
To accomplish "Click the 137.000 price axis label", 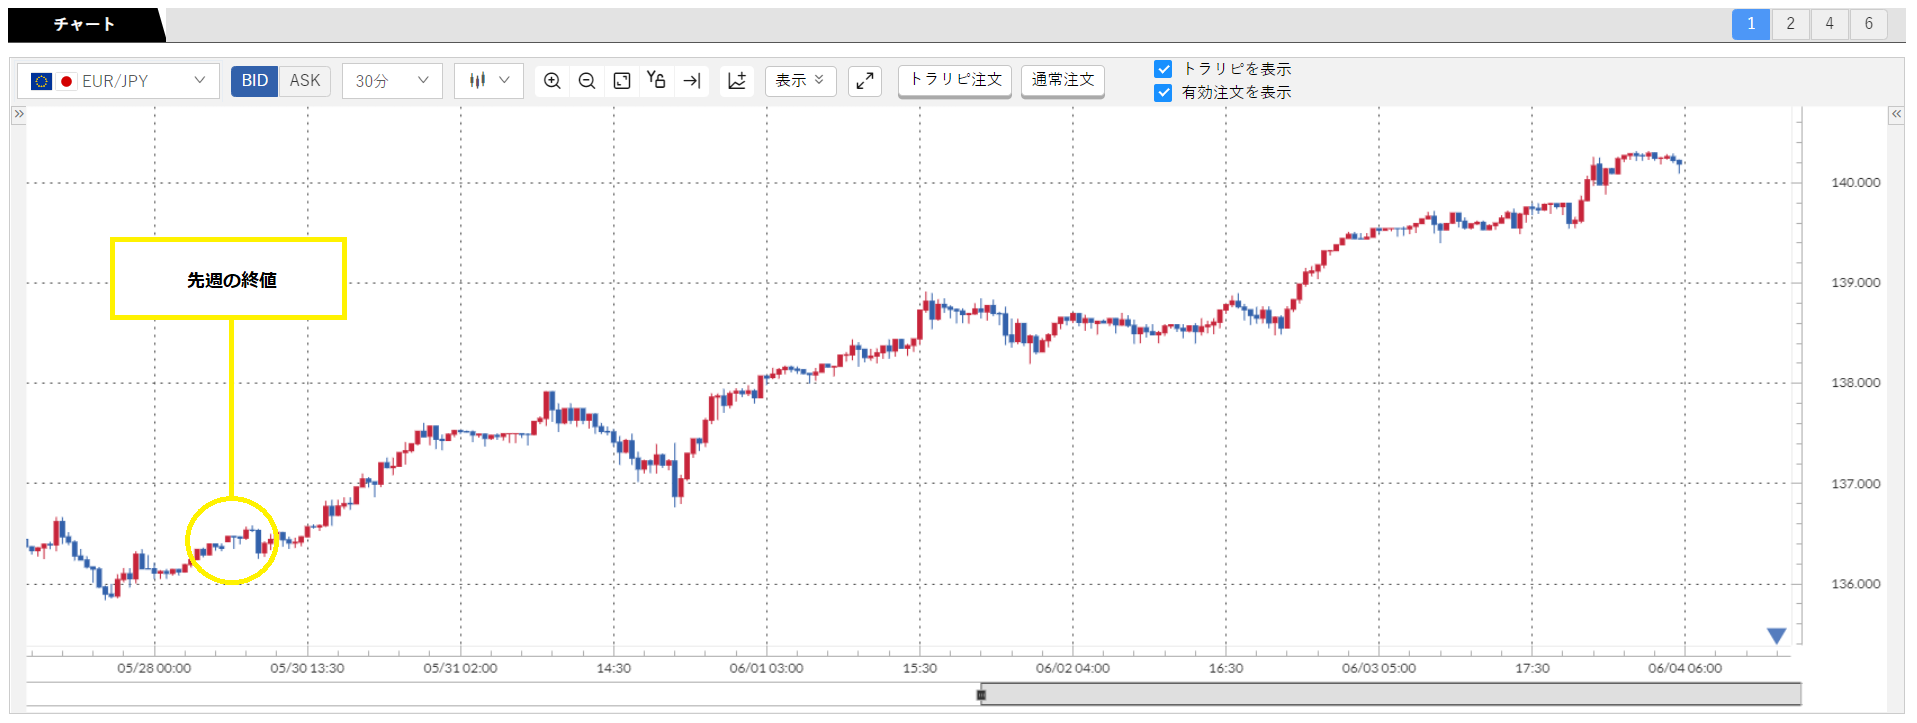I will [1855, 484].
